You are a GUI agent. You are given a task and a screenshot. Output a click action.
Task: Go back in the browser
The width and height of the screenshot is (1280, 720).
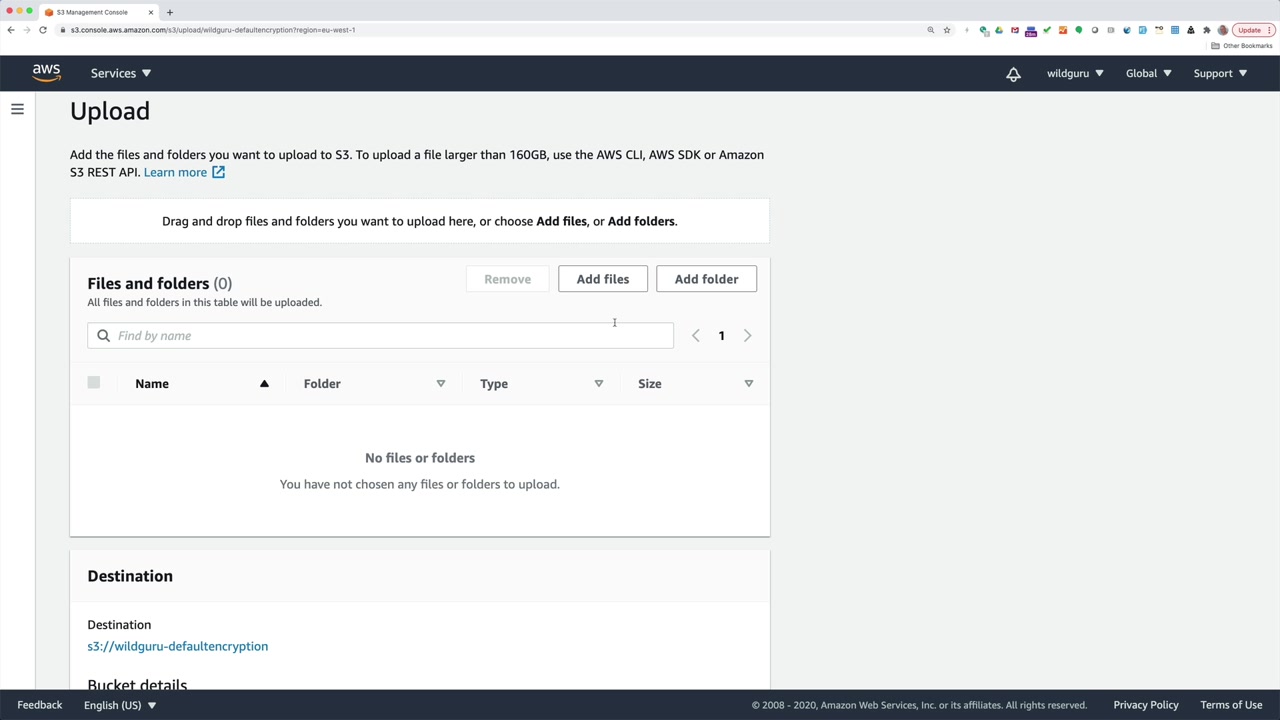11,30
